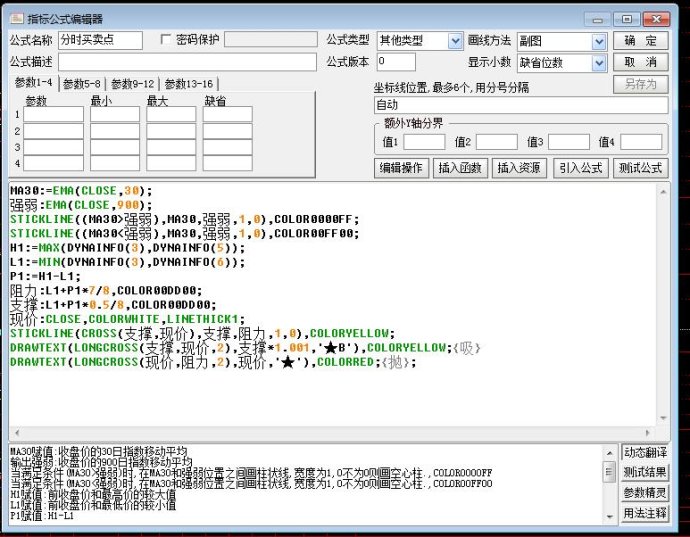690x537 pixels.
Task: Click the formula editor title bar icon
Action: tap(17, 19)
